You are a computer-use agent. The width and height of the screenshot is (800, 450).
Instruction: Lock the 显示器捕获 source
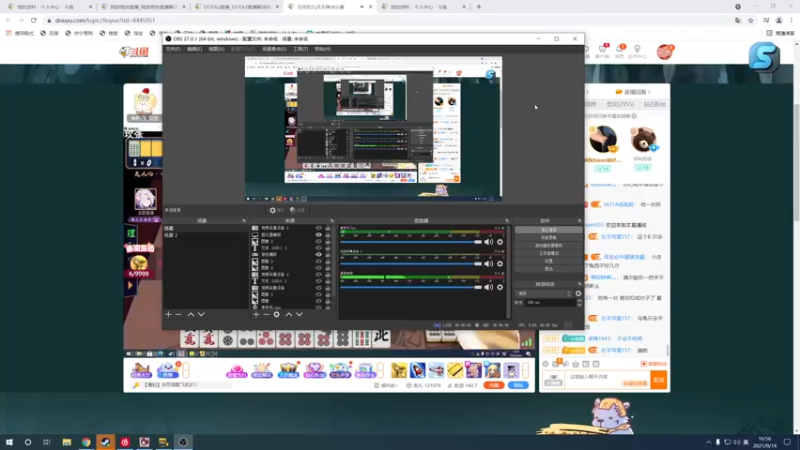pos(328,235)
